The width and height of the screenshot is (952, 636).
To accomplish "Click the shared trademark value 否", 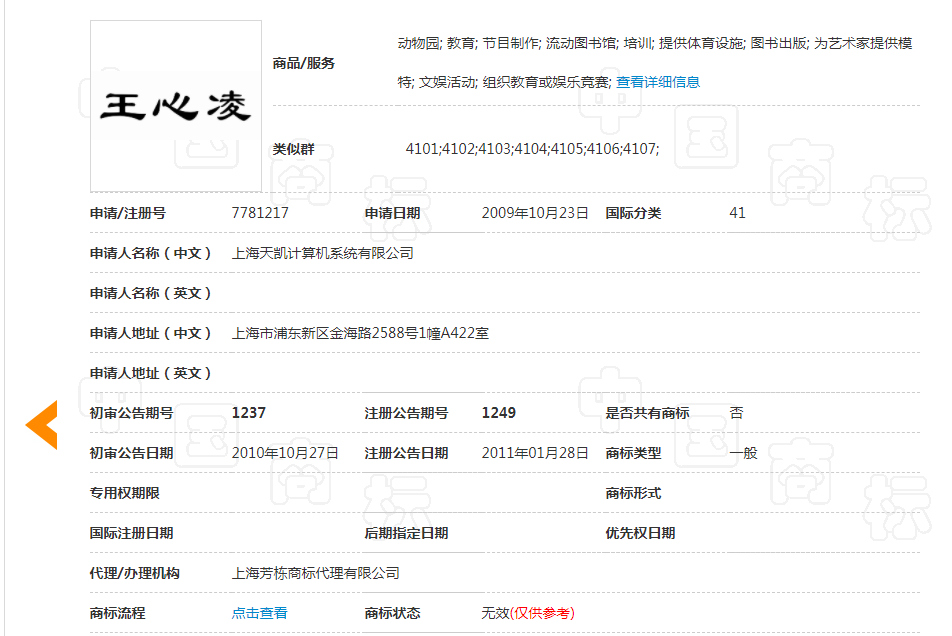I will coord(736,413).
